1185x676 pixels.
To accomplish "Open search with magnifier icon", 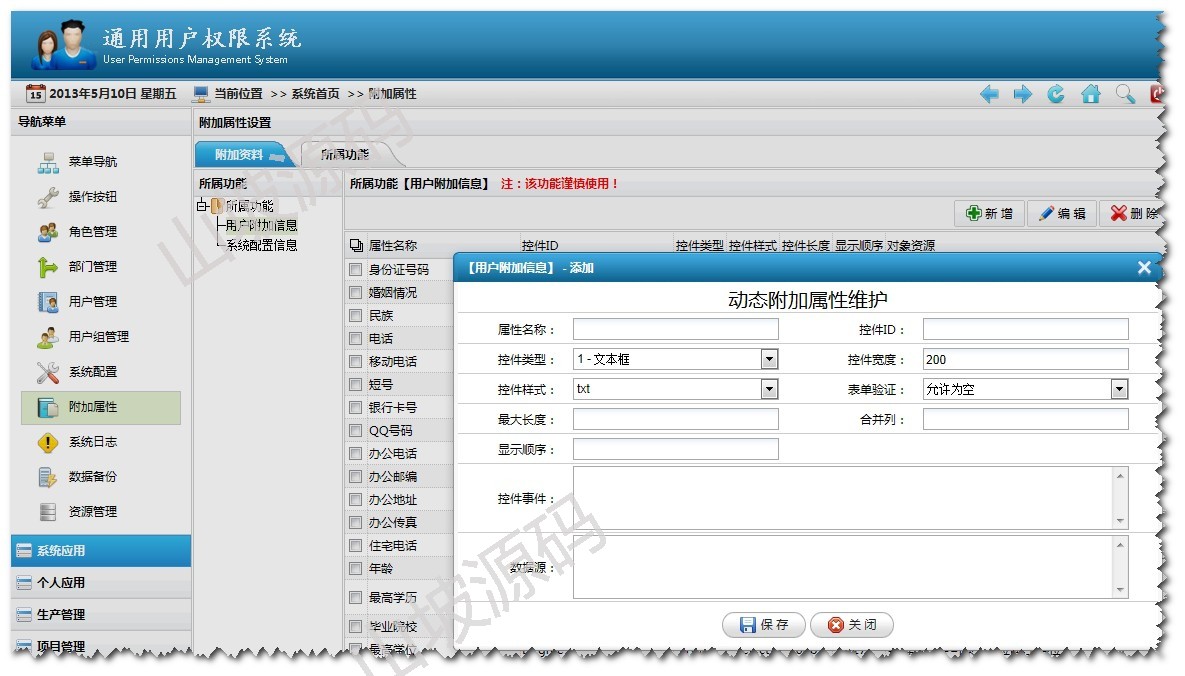I will coord(1125,94).
